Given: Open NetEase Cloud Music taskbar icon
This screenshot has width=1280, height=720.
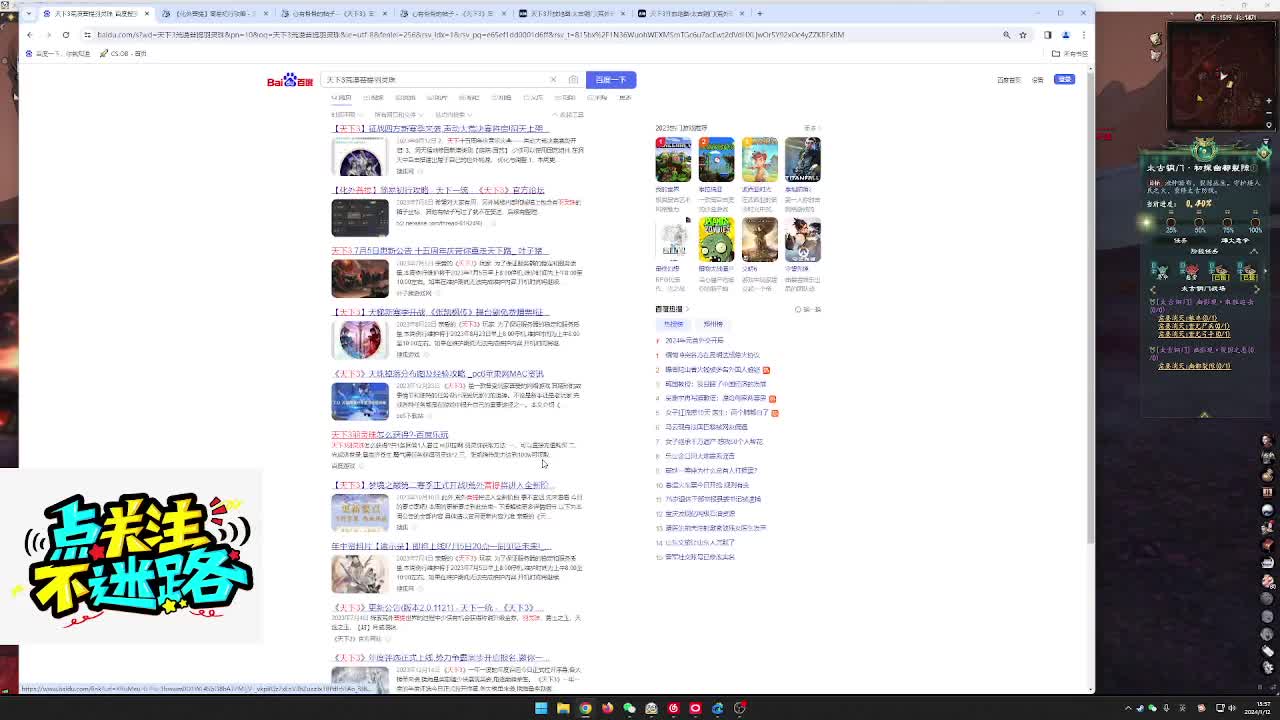Looking at the screenshot, I should click(x=673, y=708).
